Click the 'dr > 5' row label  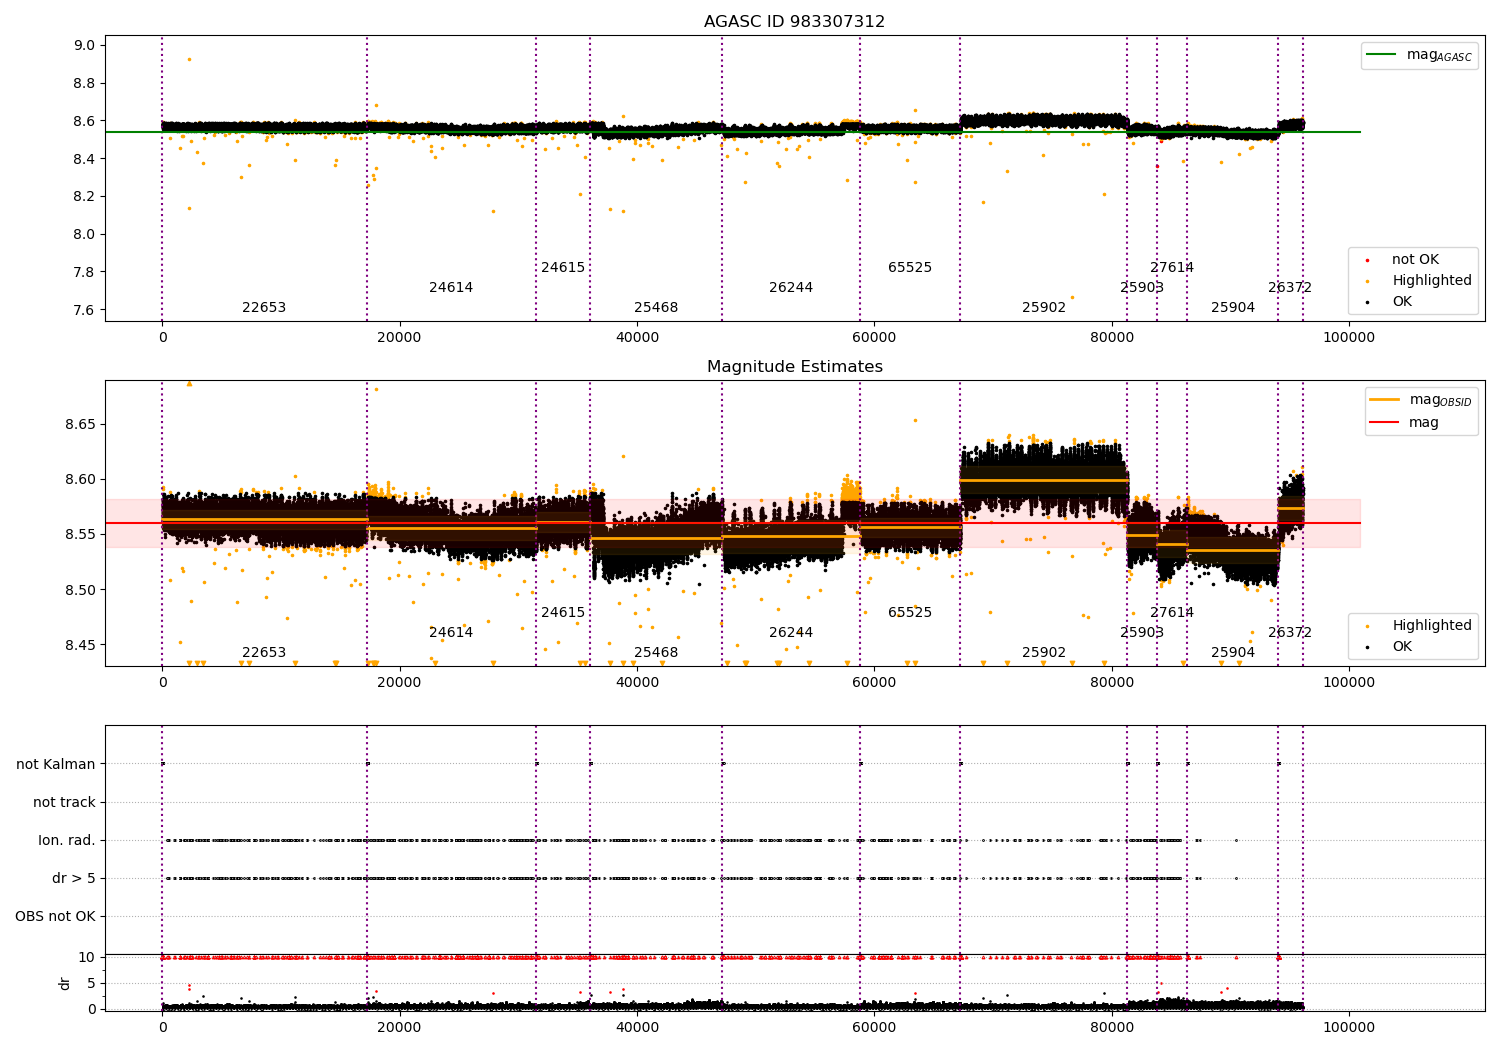pyautogui.click(x=74, y=879)
